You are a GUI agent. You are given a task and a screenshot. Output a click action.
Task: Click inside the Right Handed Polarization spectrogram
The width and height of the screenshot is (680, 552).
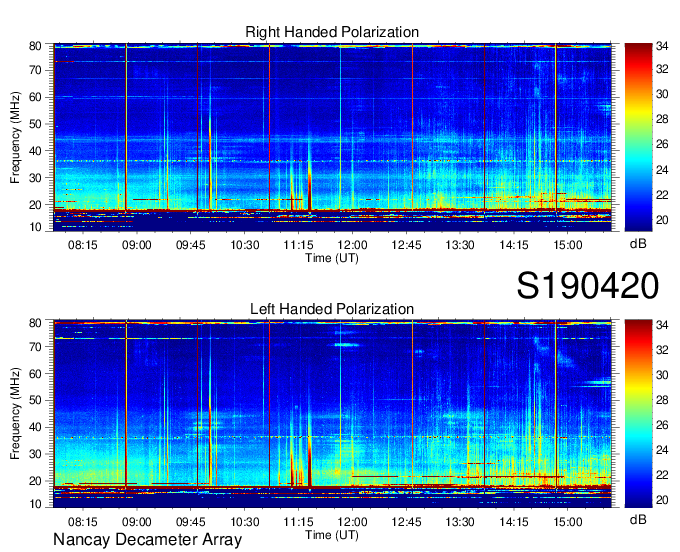pyautogui.click(x=332, y=137)
